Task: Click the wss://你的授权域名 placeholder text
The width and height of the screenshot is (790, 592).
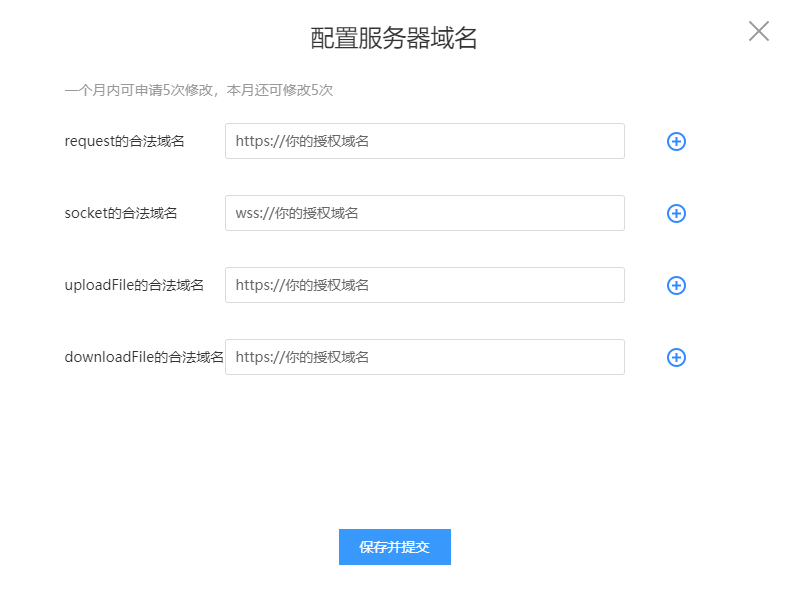Action: click(297, 213)
